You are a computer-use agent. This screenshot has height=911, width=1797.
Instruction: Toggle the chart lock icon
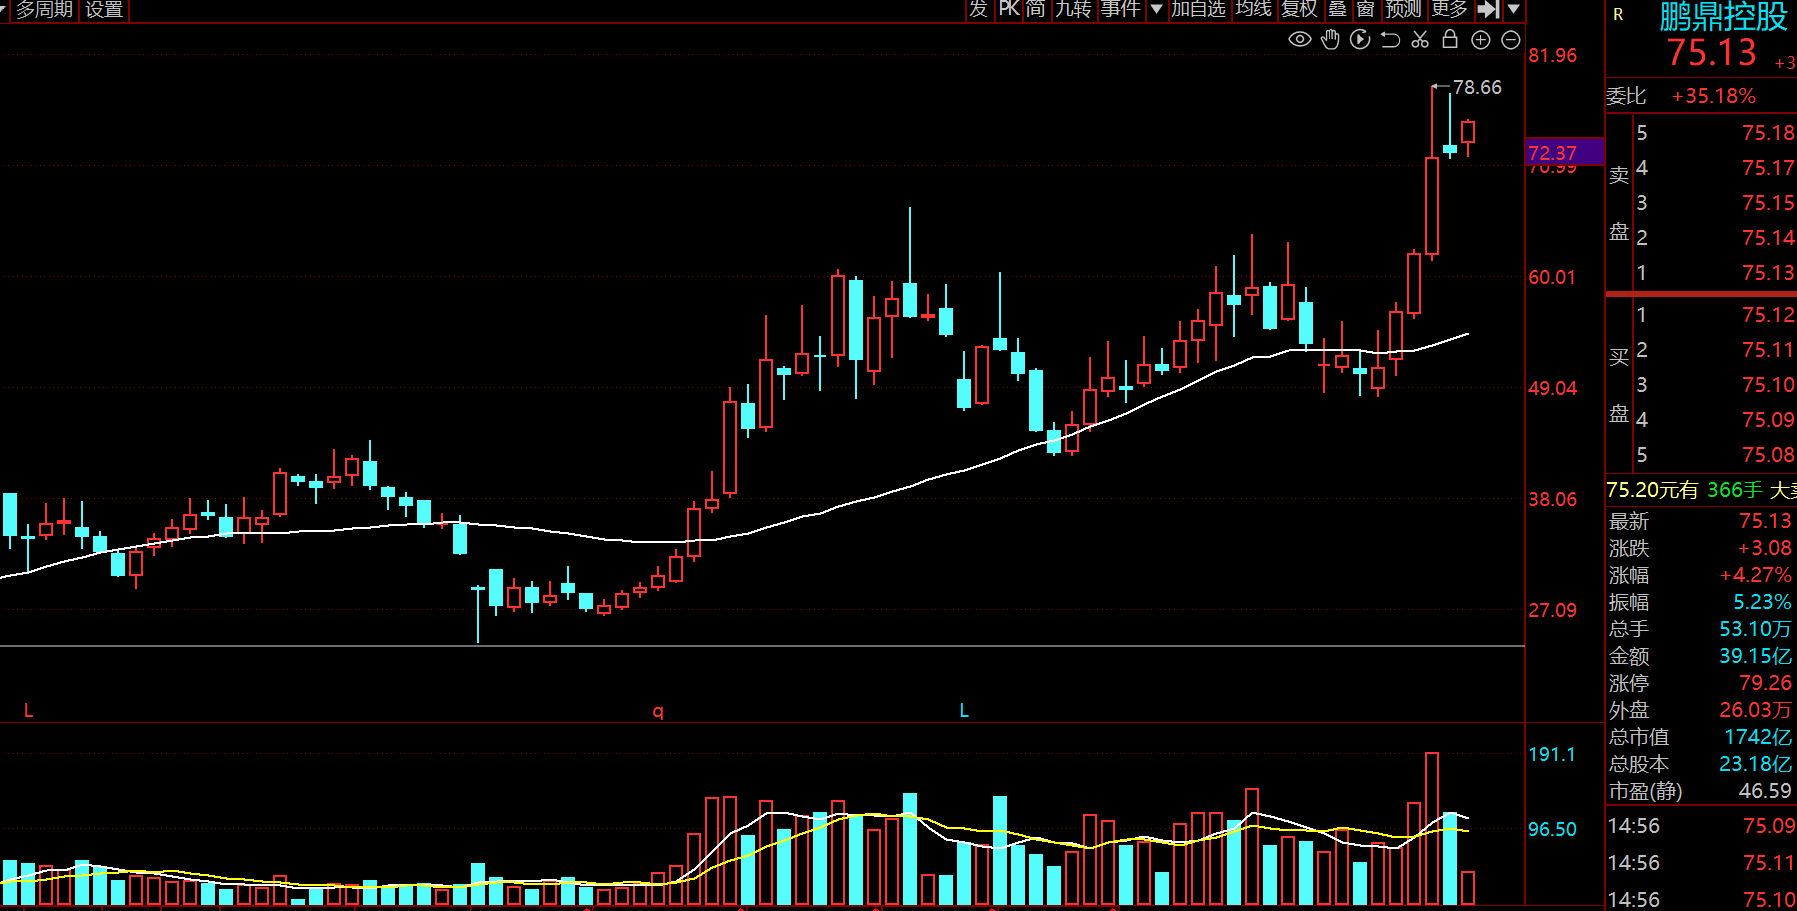[1450, 39]
